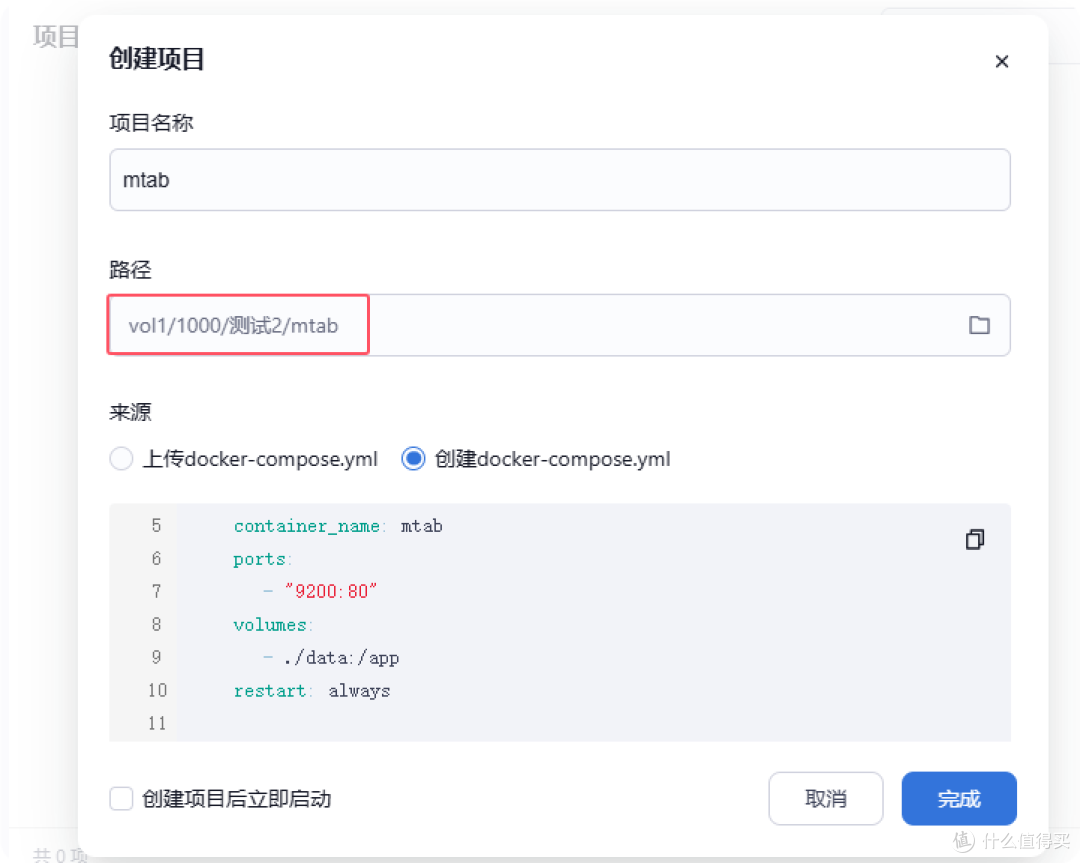Click the restart: always line in editor
The width and height of the screenshot is (1080, 863).
coord(311,690)
